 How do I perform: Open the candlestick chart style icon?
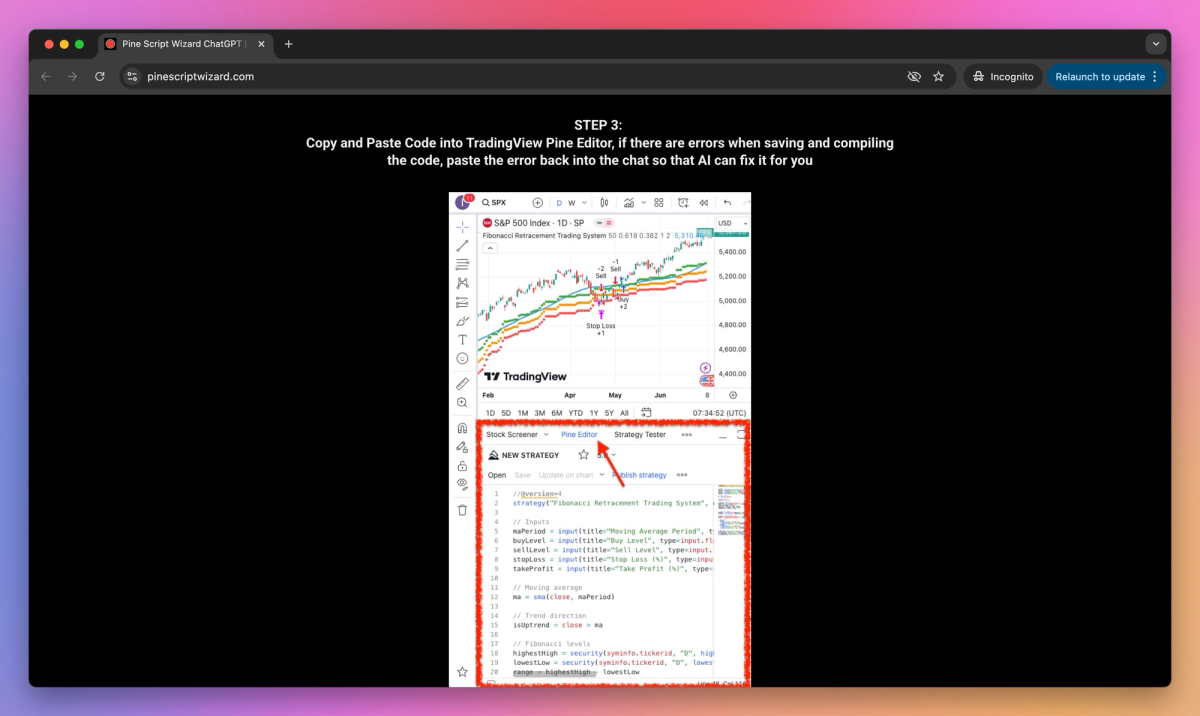(x=604, y=202)
